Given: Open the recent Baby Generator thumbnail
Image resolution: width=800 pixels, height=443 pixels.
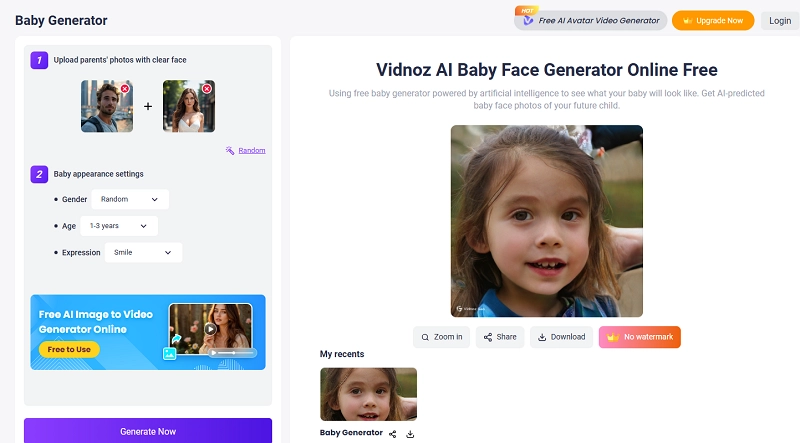Looking at the screenshot, I should click(x=368, y=394).
